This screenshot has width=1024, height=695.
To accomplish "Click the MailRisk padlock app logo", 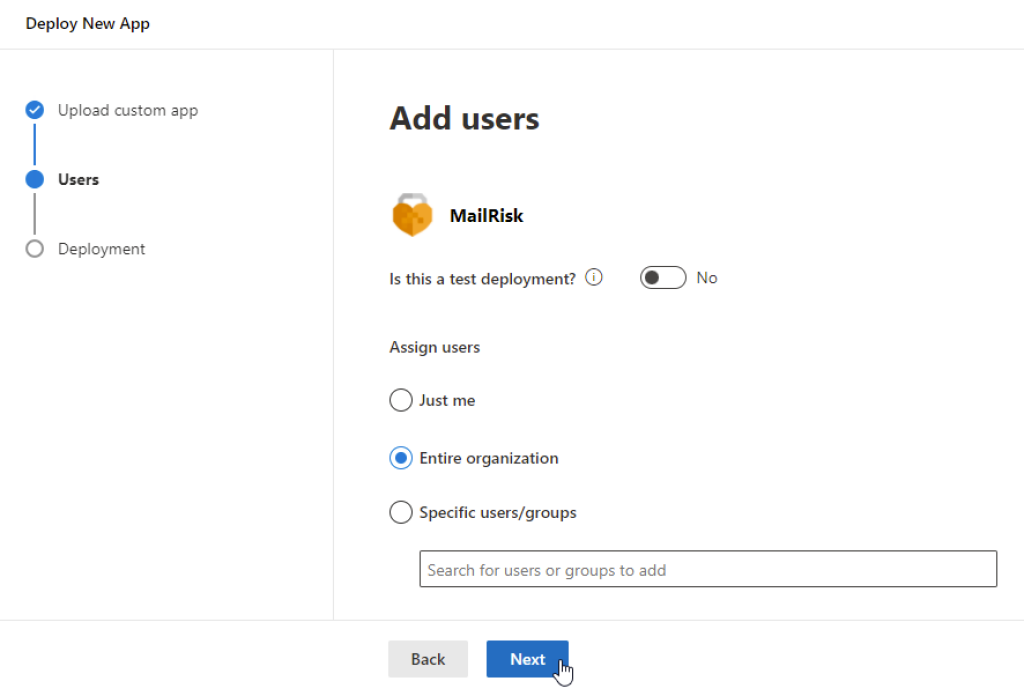I will point(412,215).
